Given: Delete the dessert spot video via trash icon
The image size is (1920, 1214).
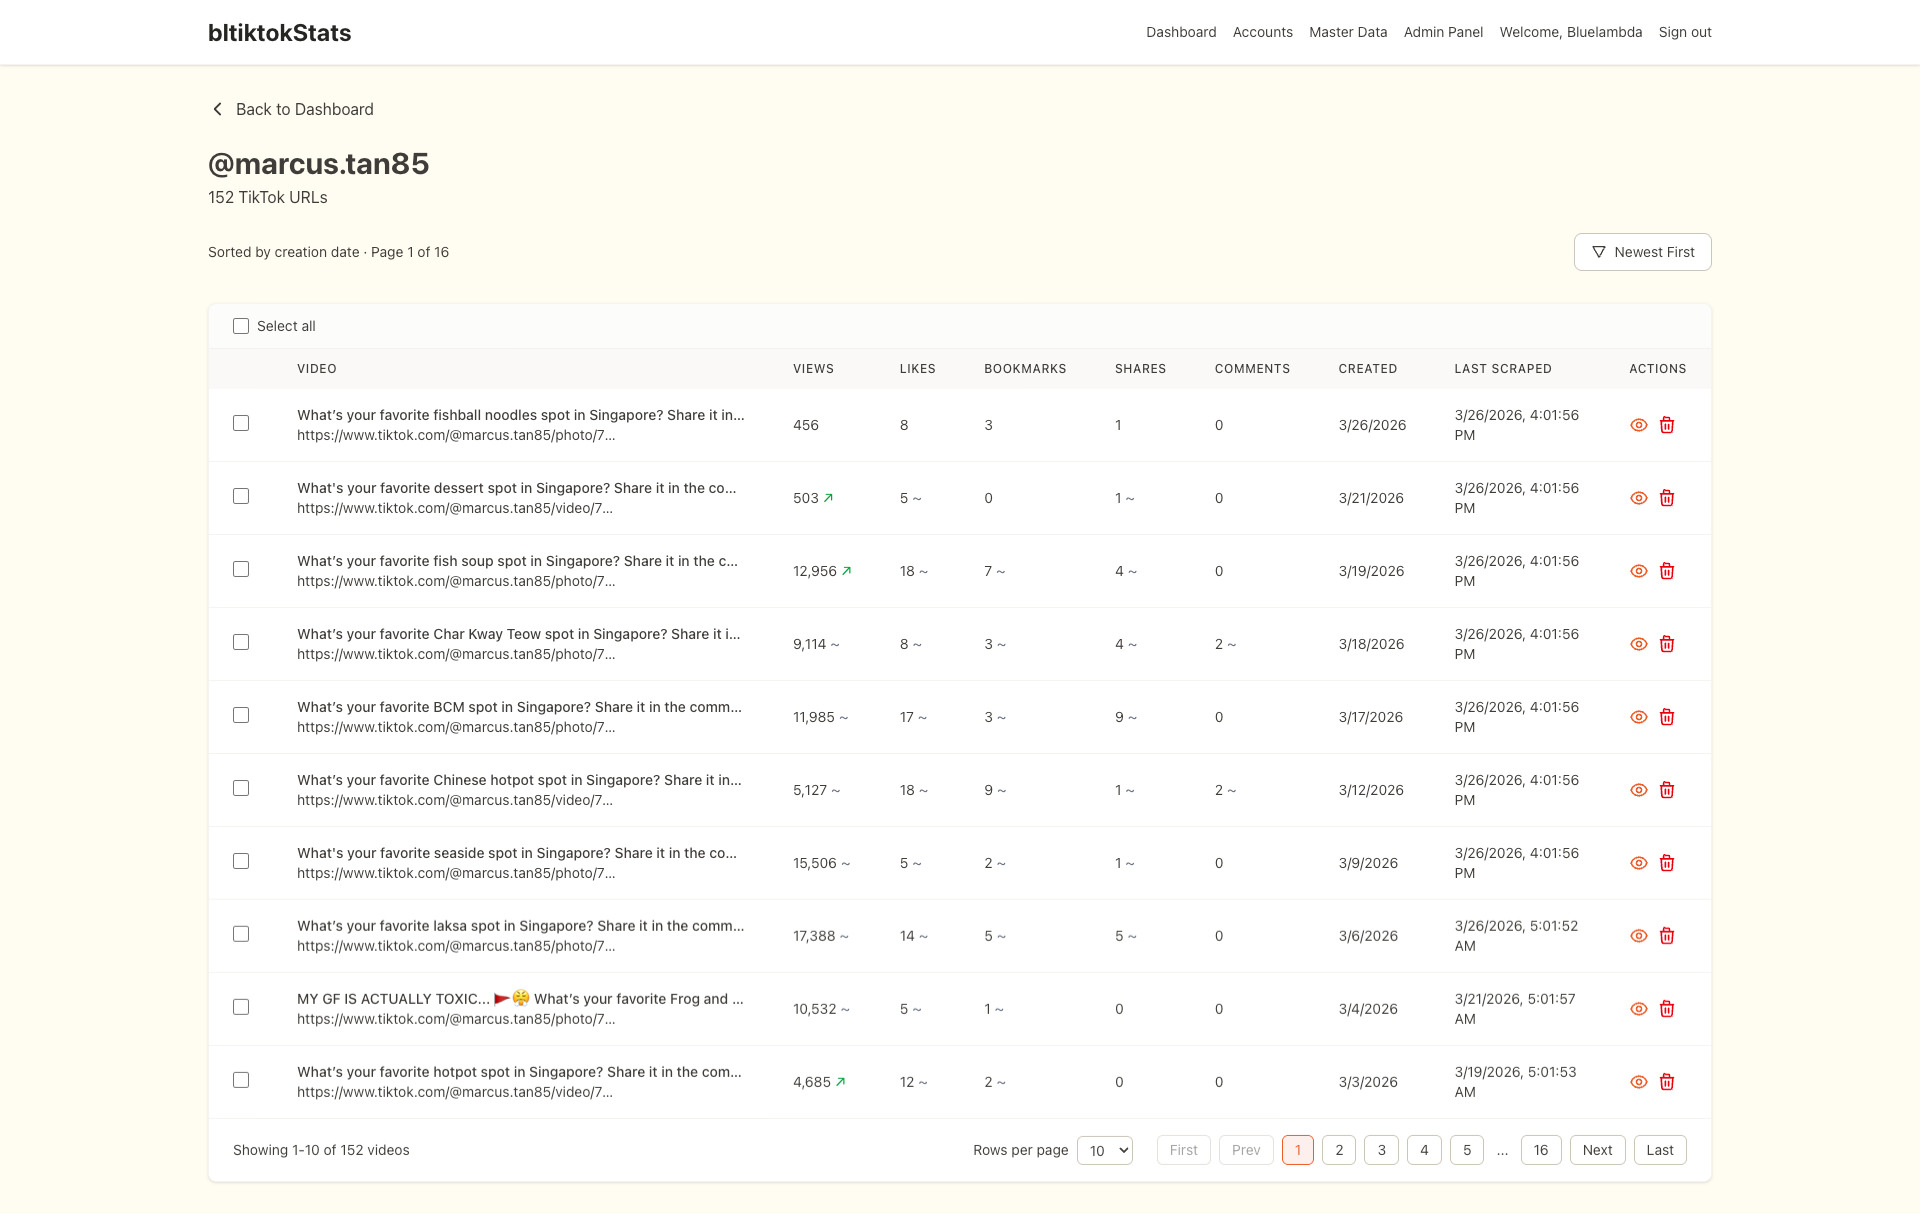Looking at the screenshot, I should point(1667,498).
